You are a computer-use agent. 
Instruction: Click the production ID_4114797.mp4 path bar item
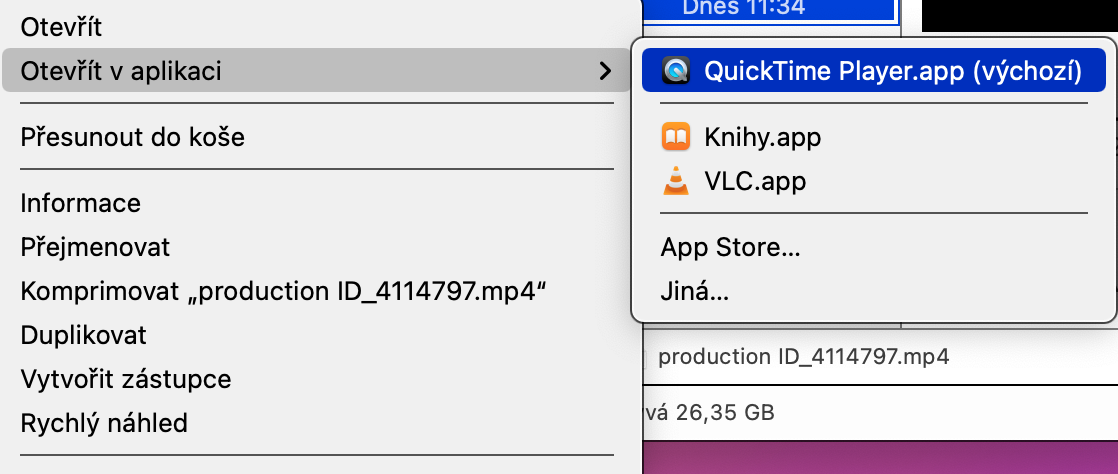coord(803,357)
